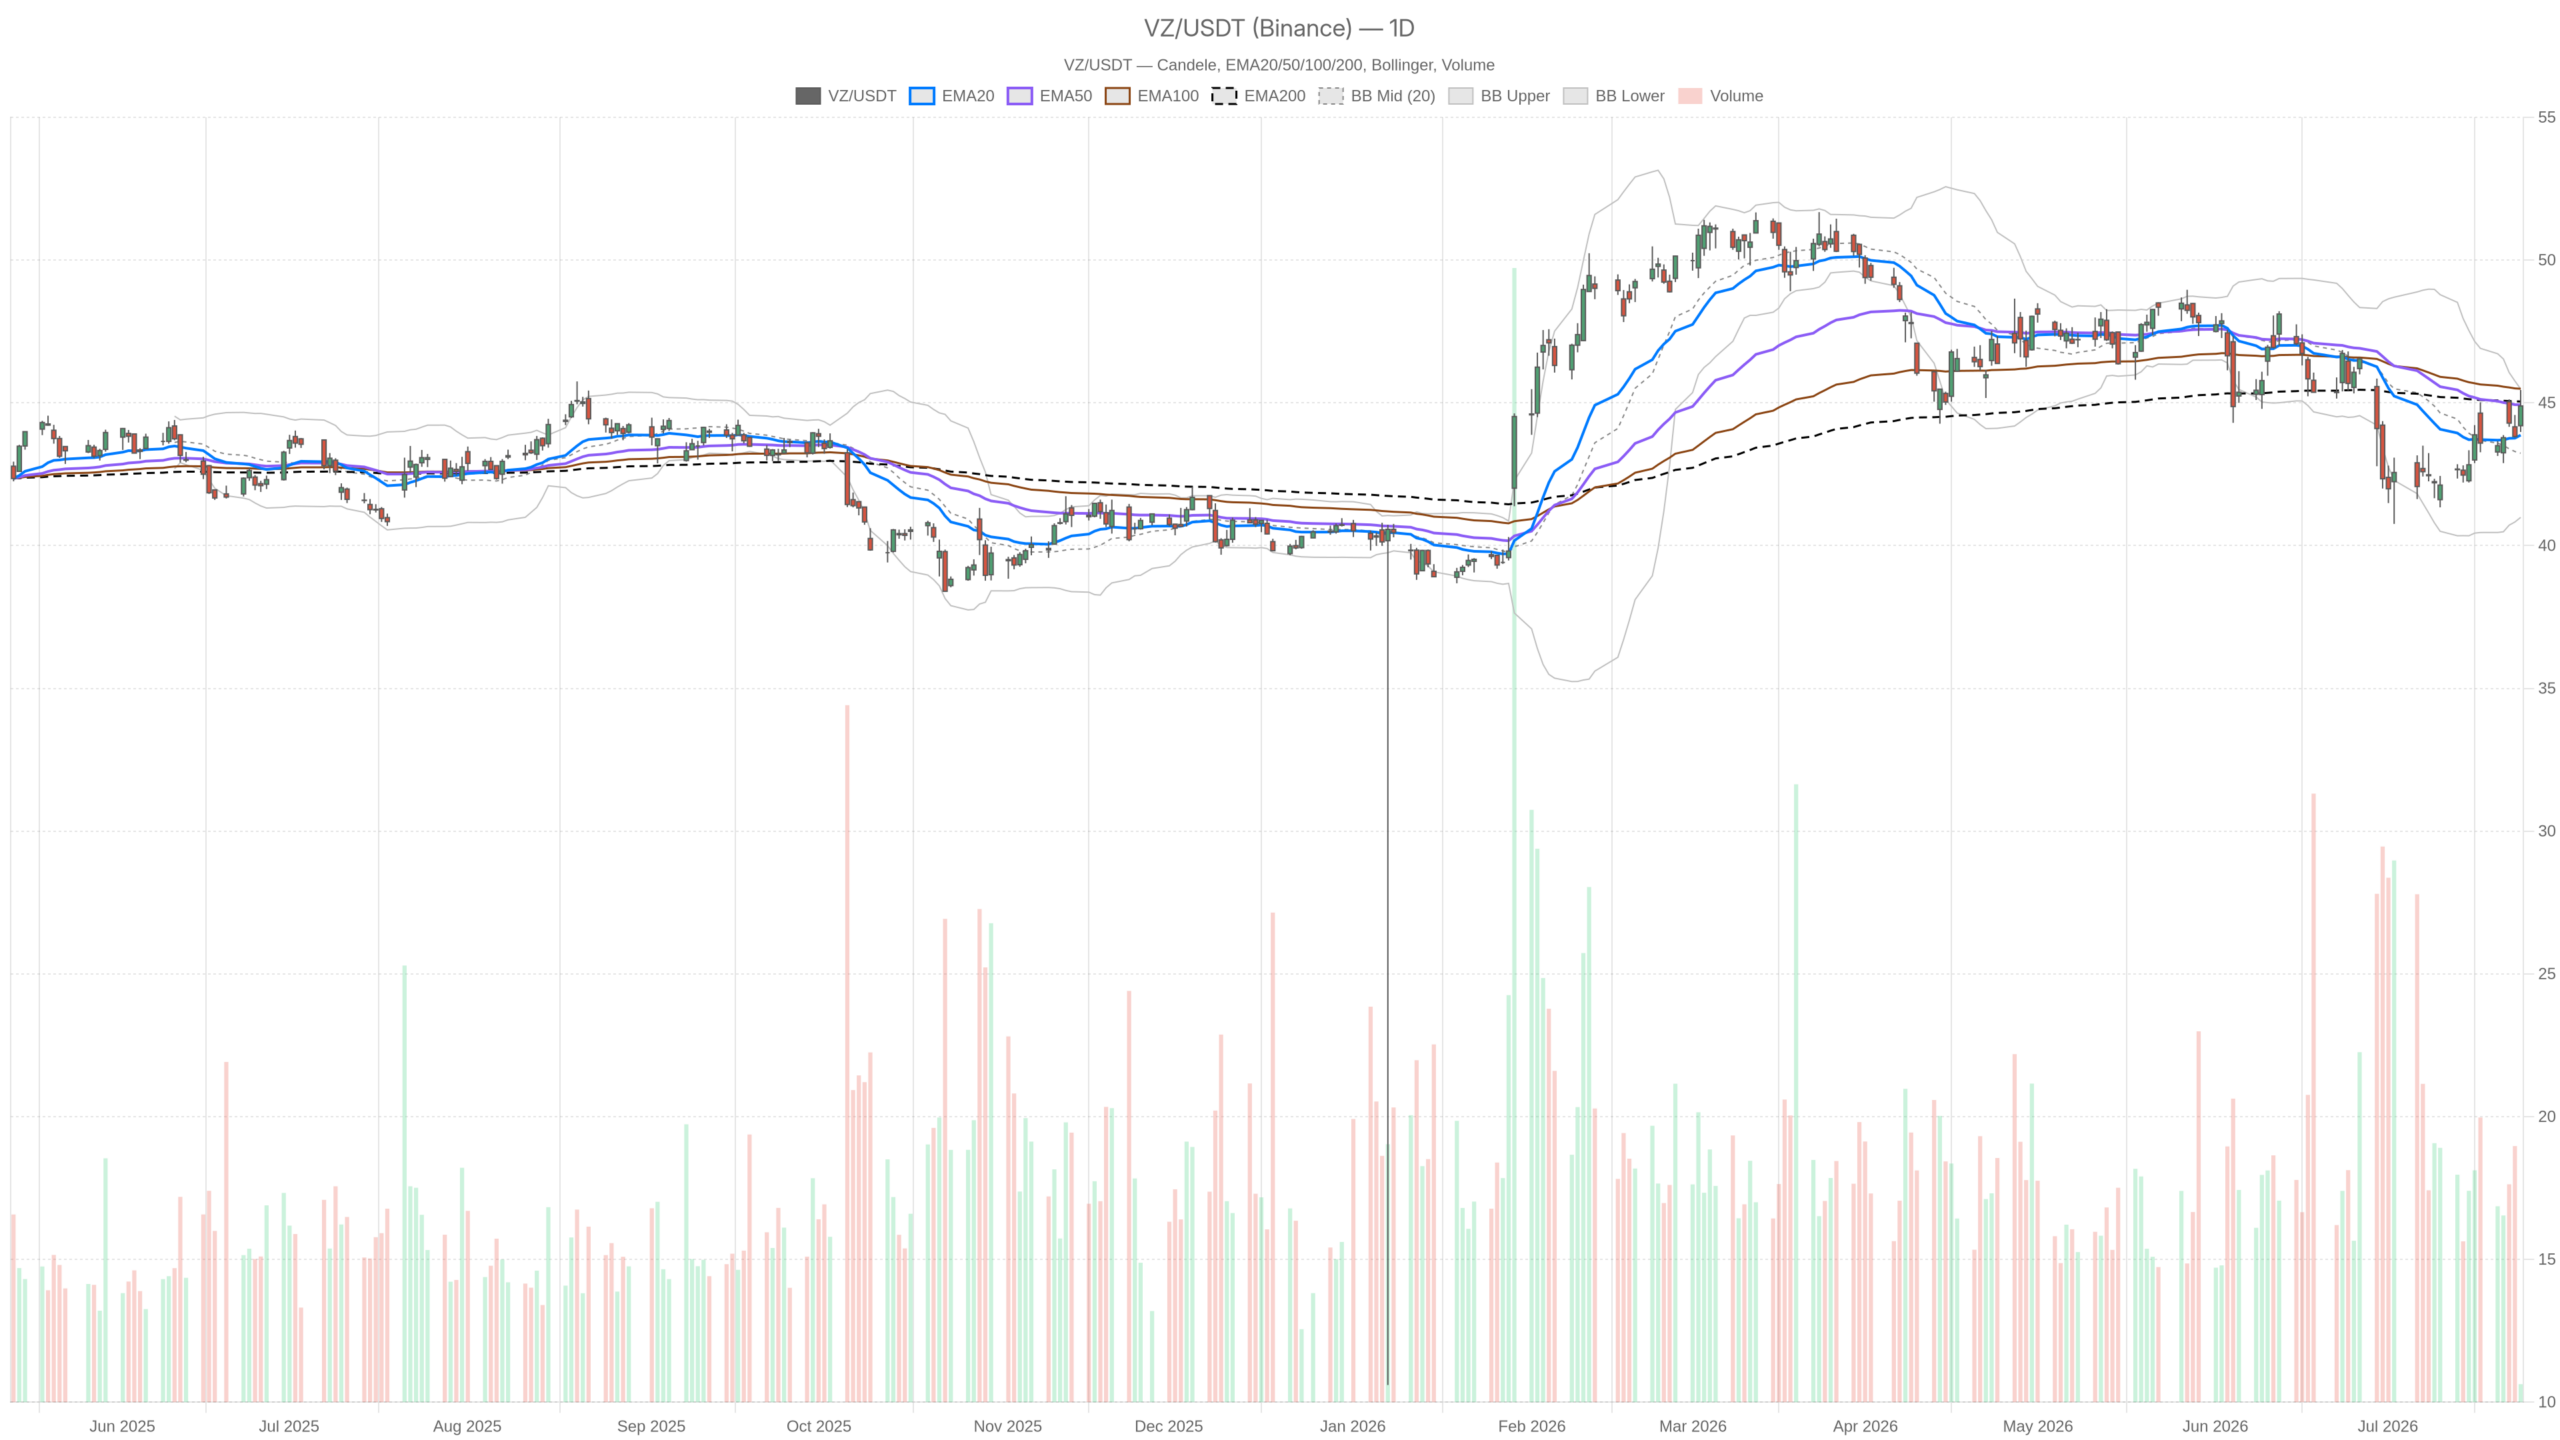Click the Feb 2026 x-axis label
2560x1440 pixels.
[1532, 1426]
